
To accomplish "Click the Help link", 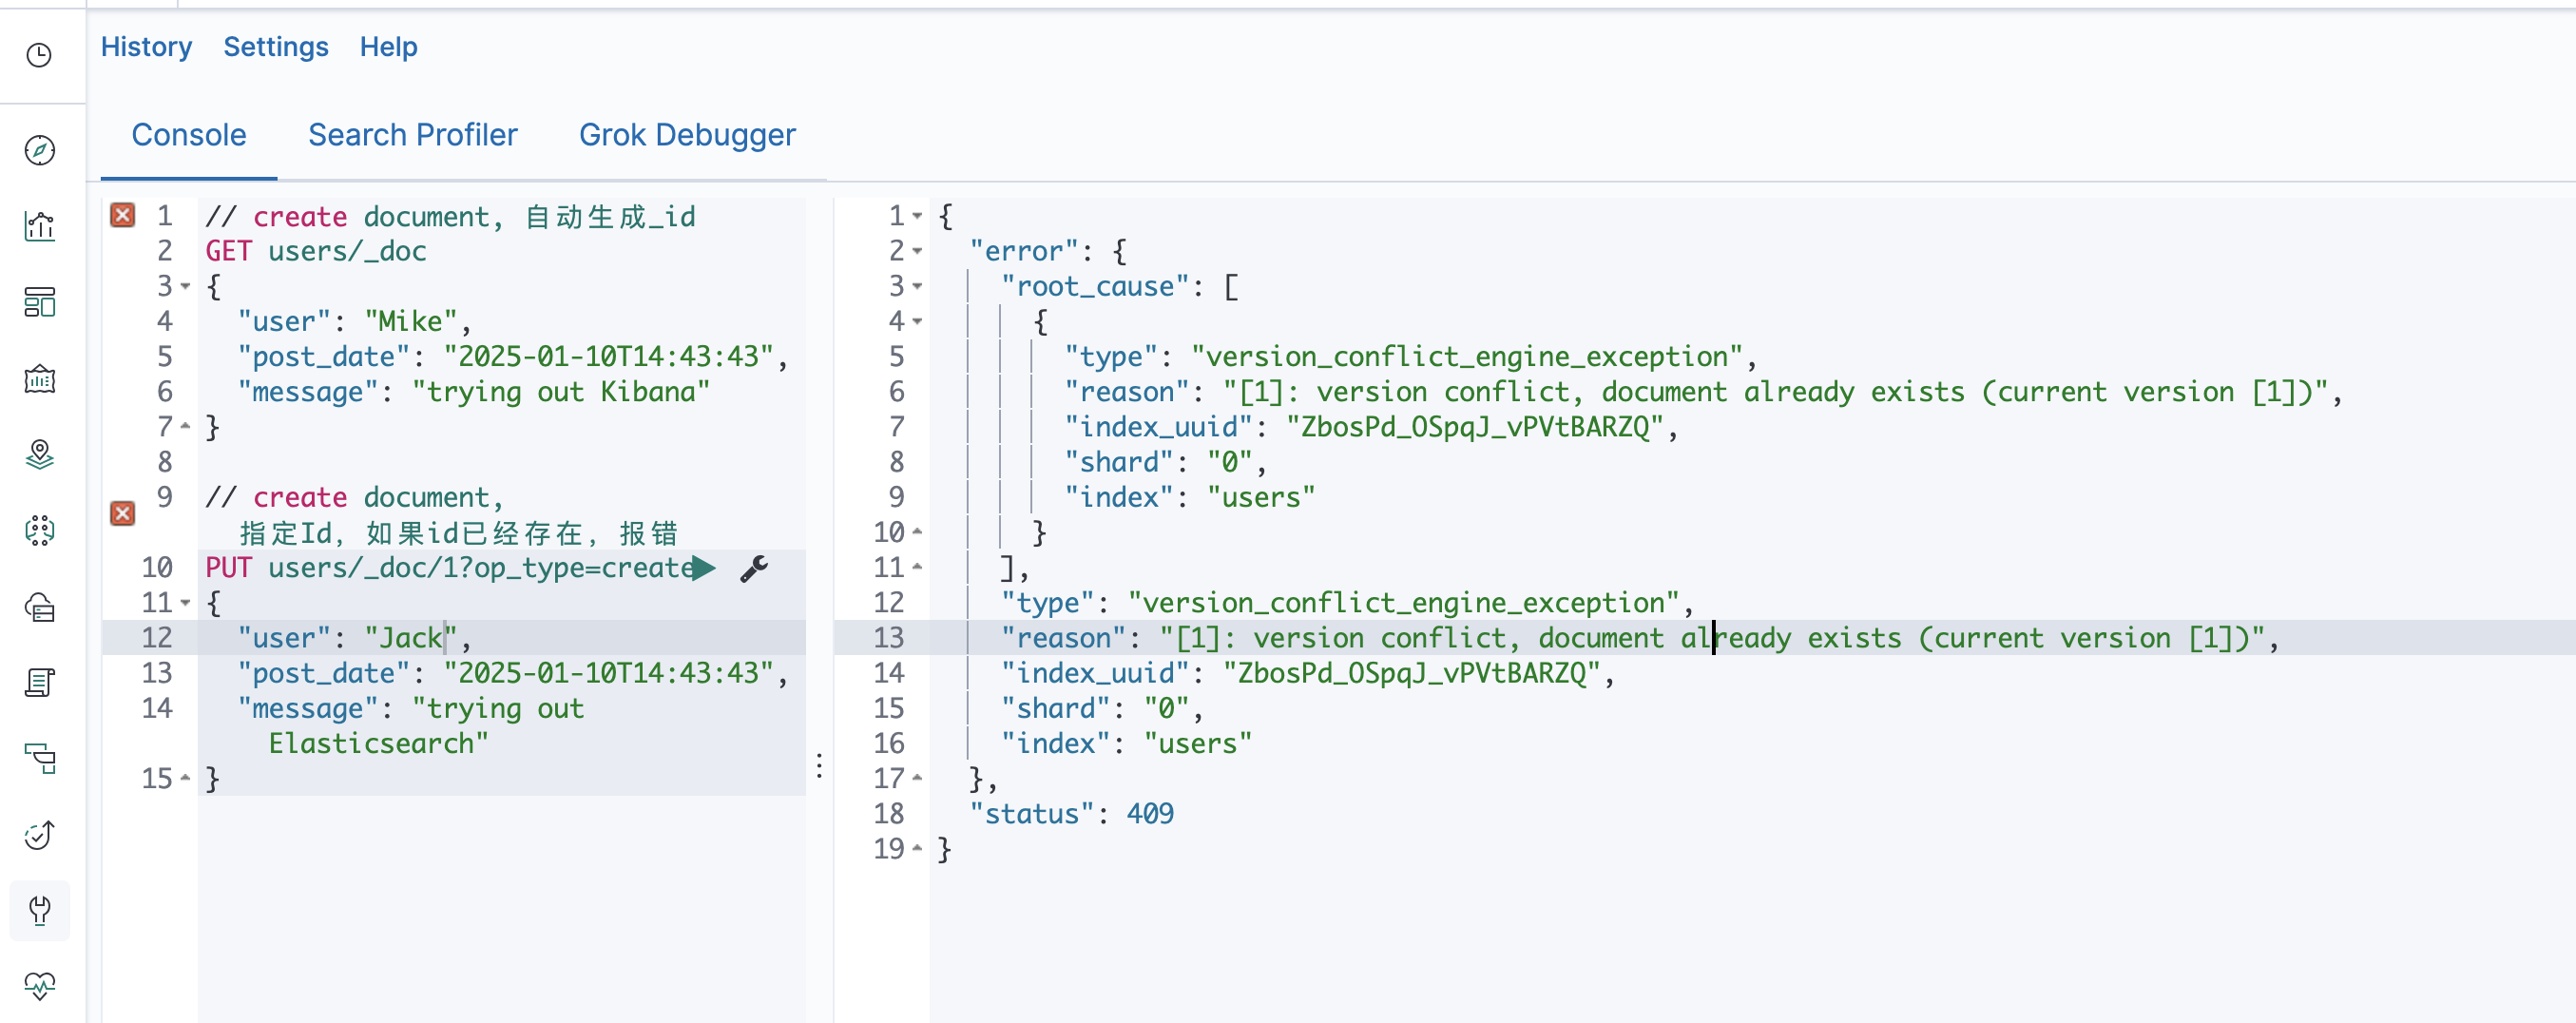I will pos(388,47).
